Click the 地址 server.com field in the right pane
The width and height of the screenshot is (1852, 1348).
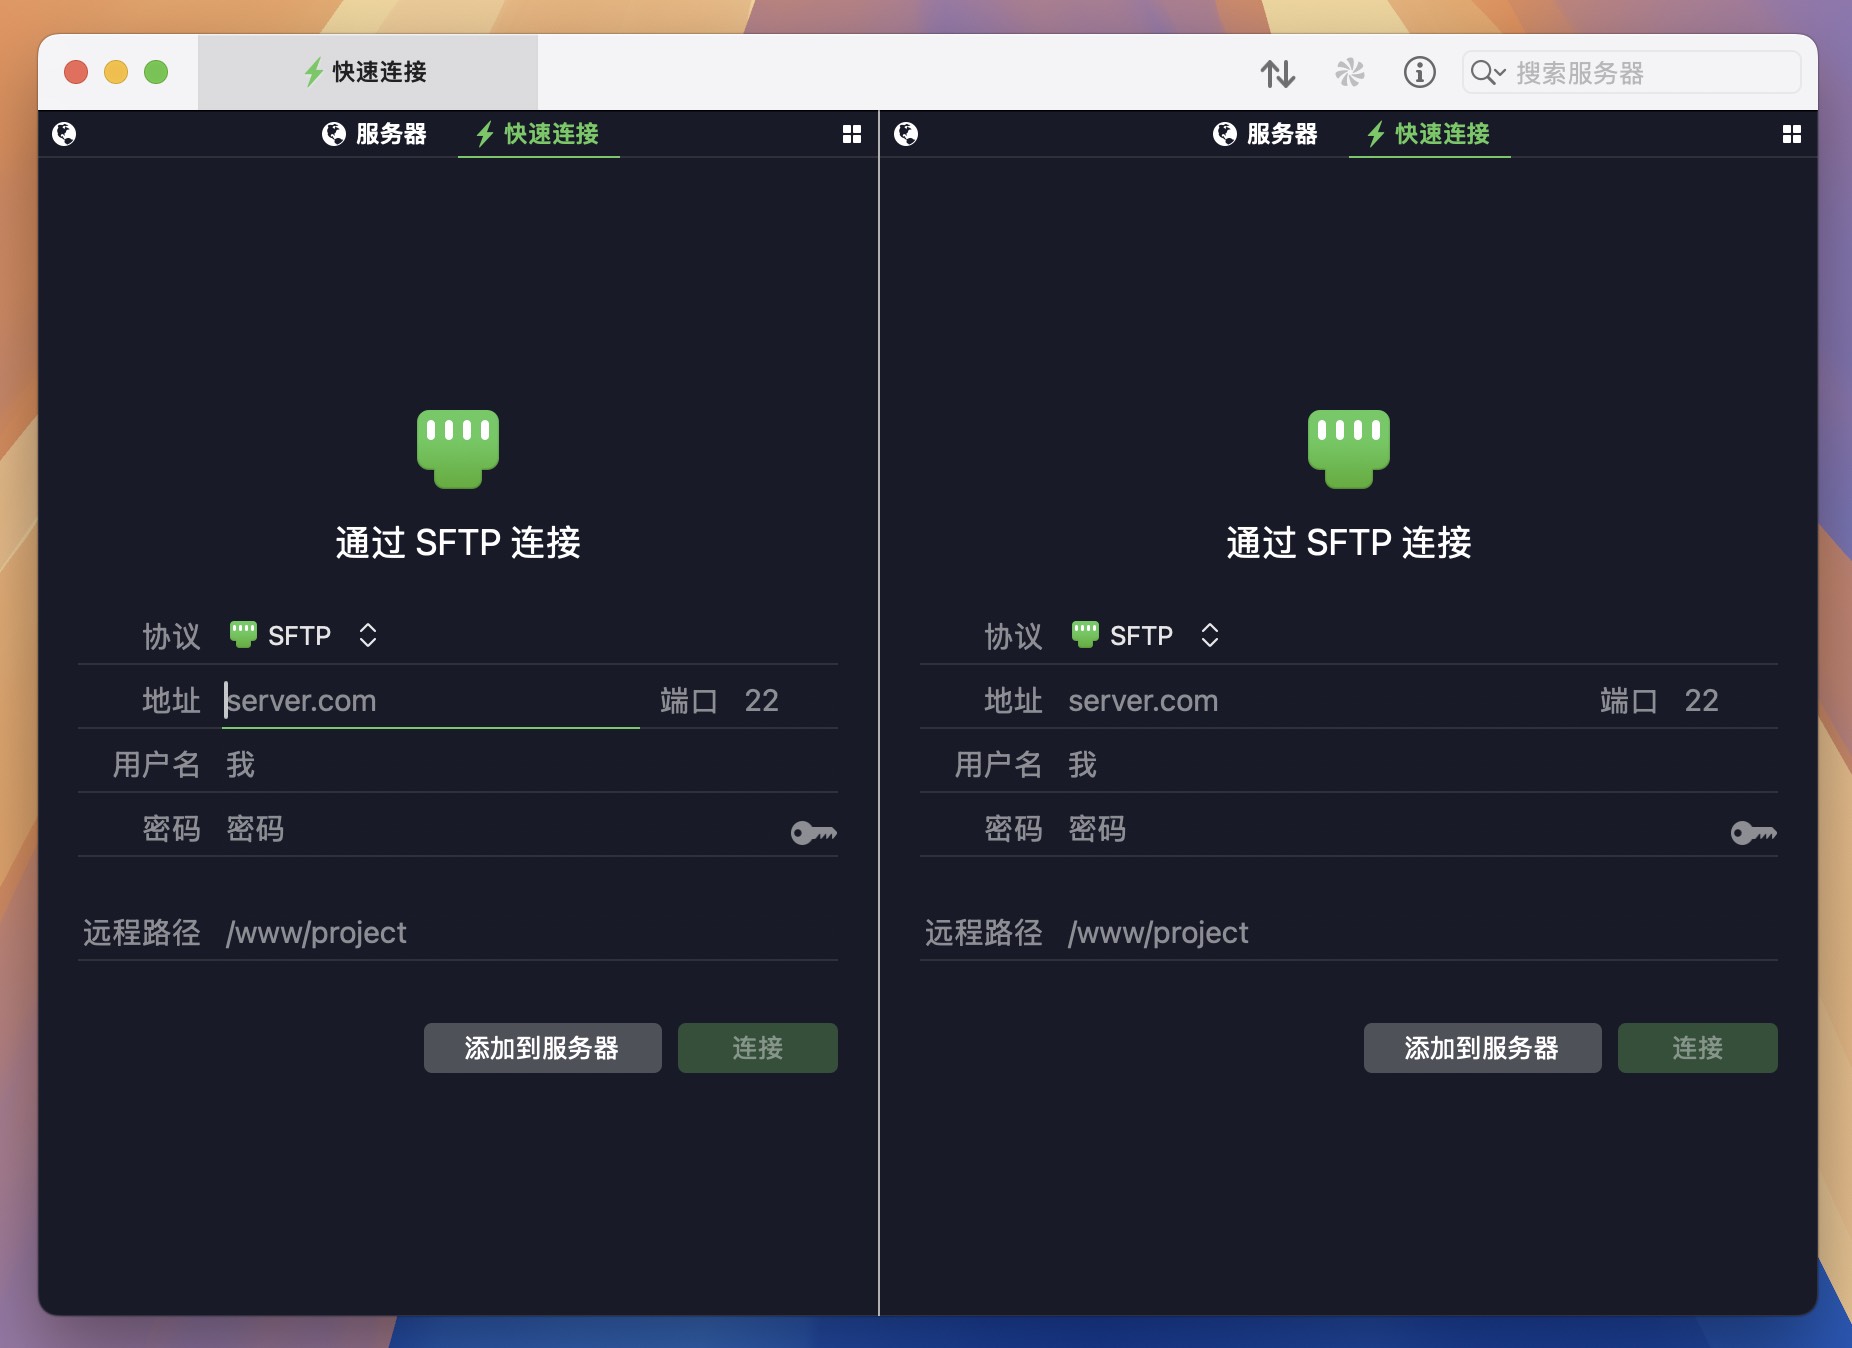point(1143,700)
